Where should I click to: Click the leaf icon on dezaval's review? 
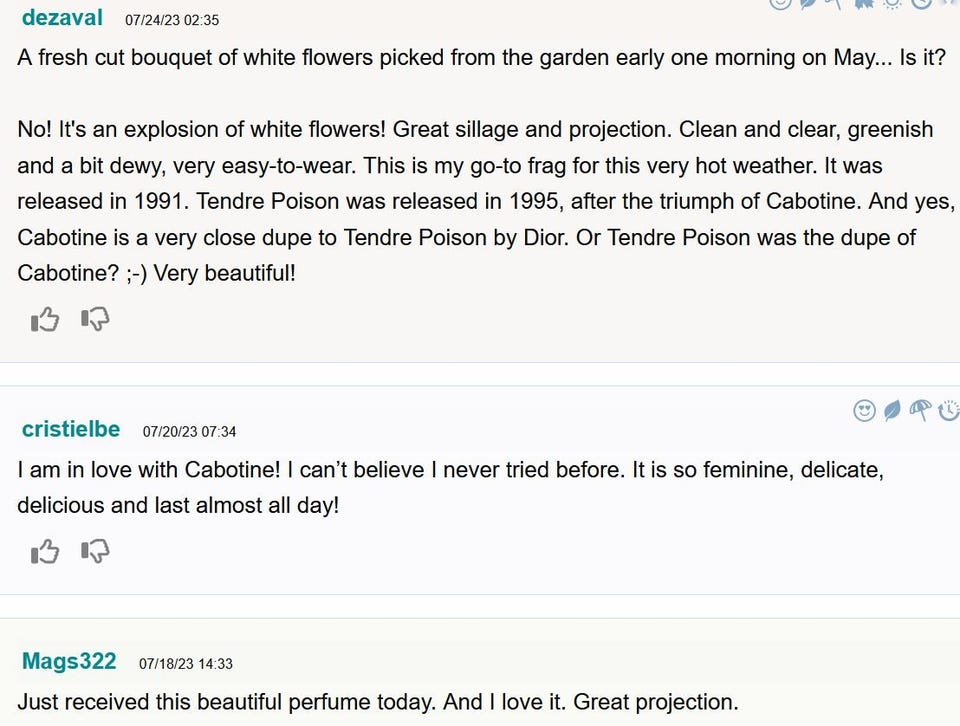806,3
